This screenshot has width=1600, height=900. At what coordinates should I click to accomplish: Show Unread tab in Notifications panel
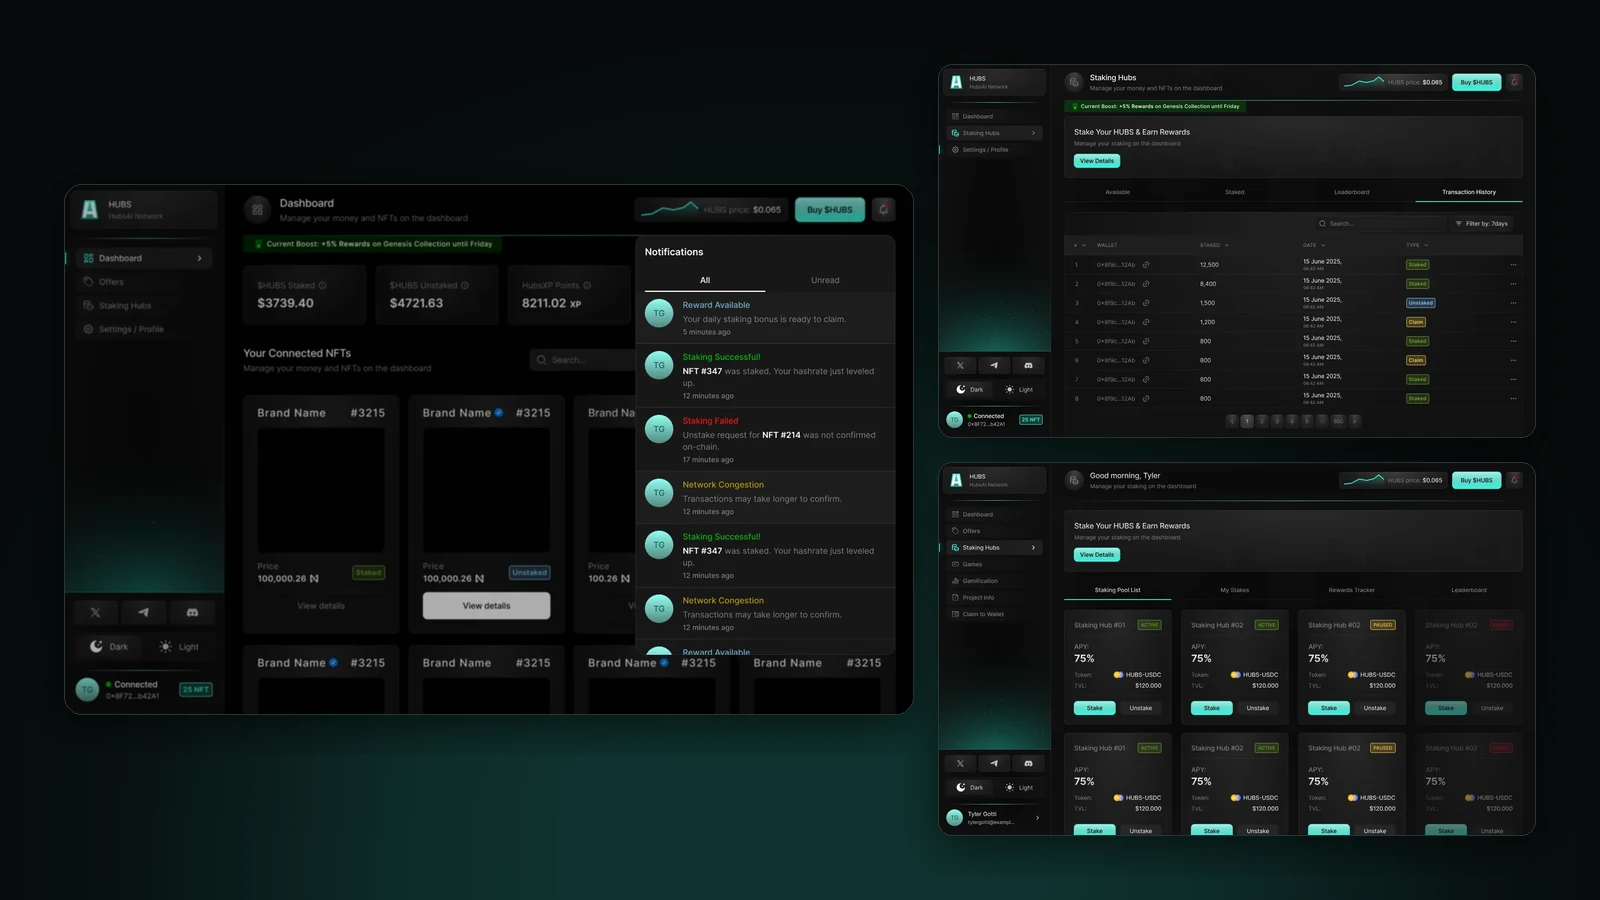825,280
